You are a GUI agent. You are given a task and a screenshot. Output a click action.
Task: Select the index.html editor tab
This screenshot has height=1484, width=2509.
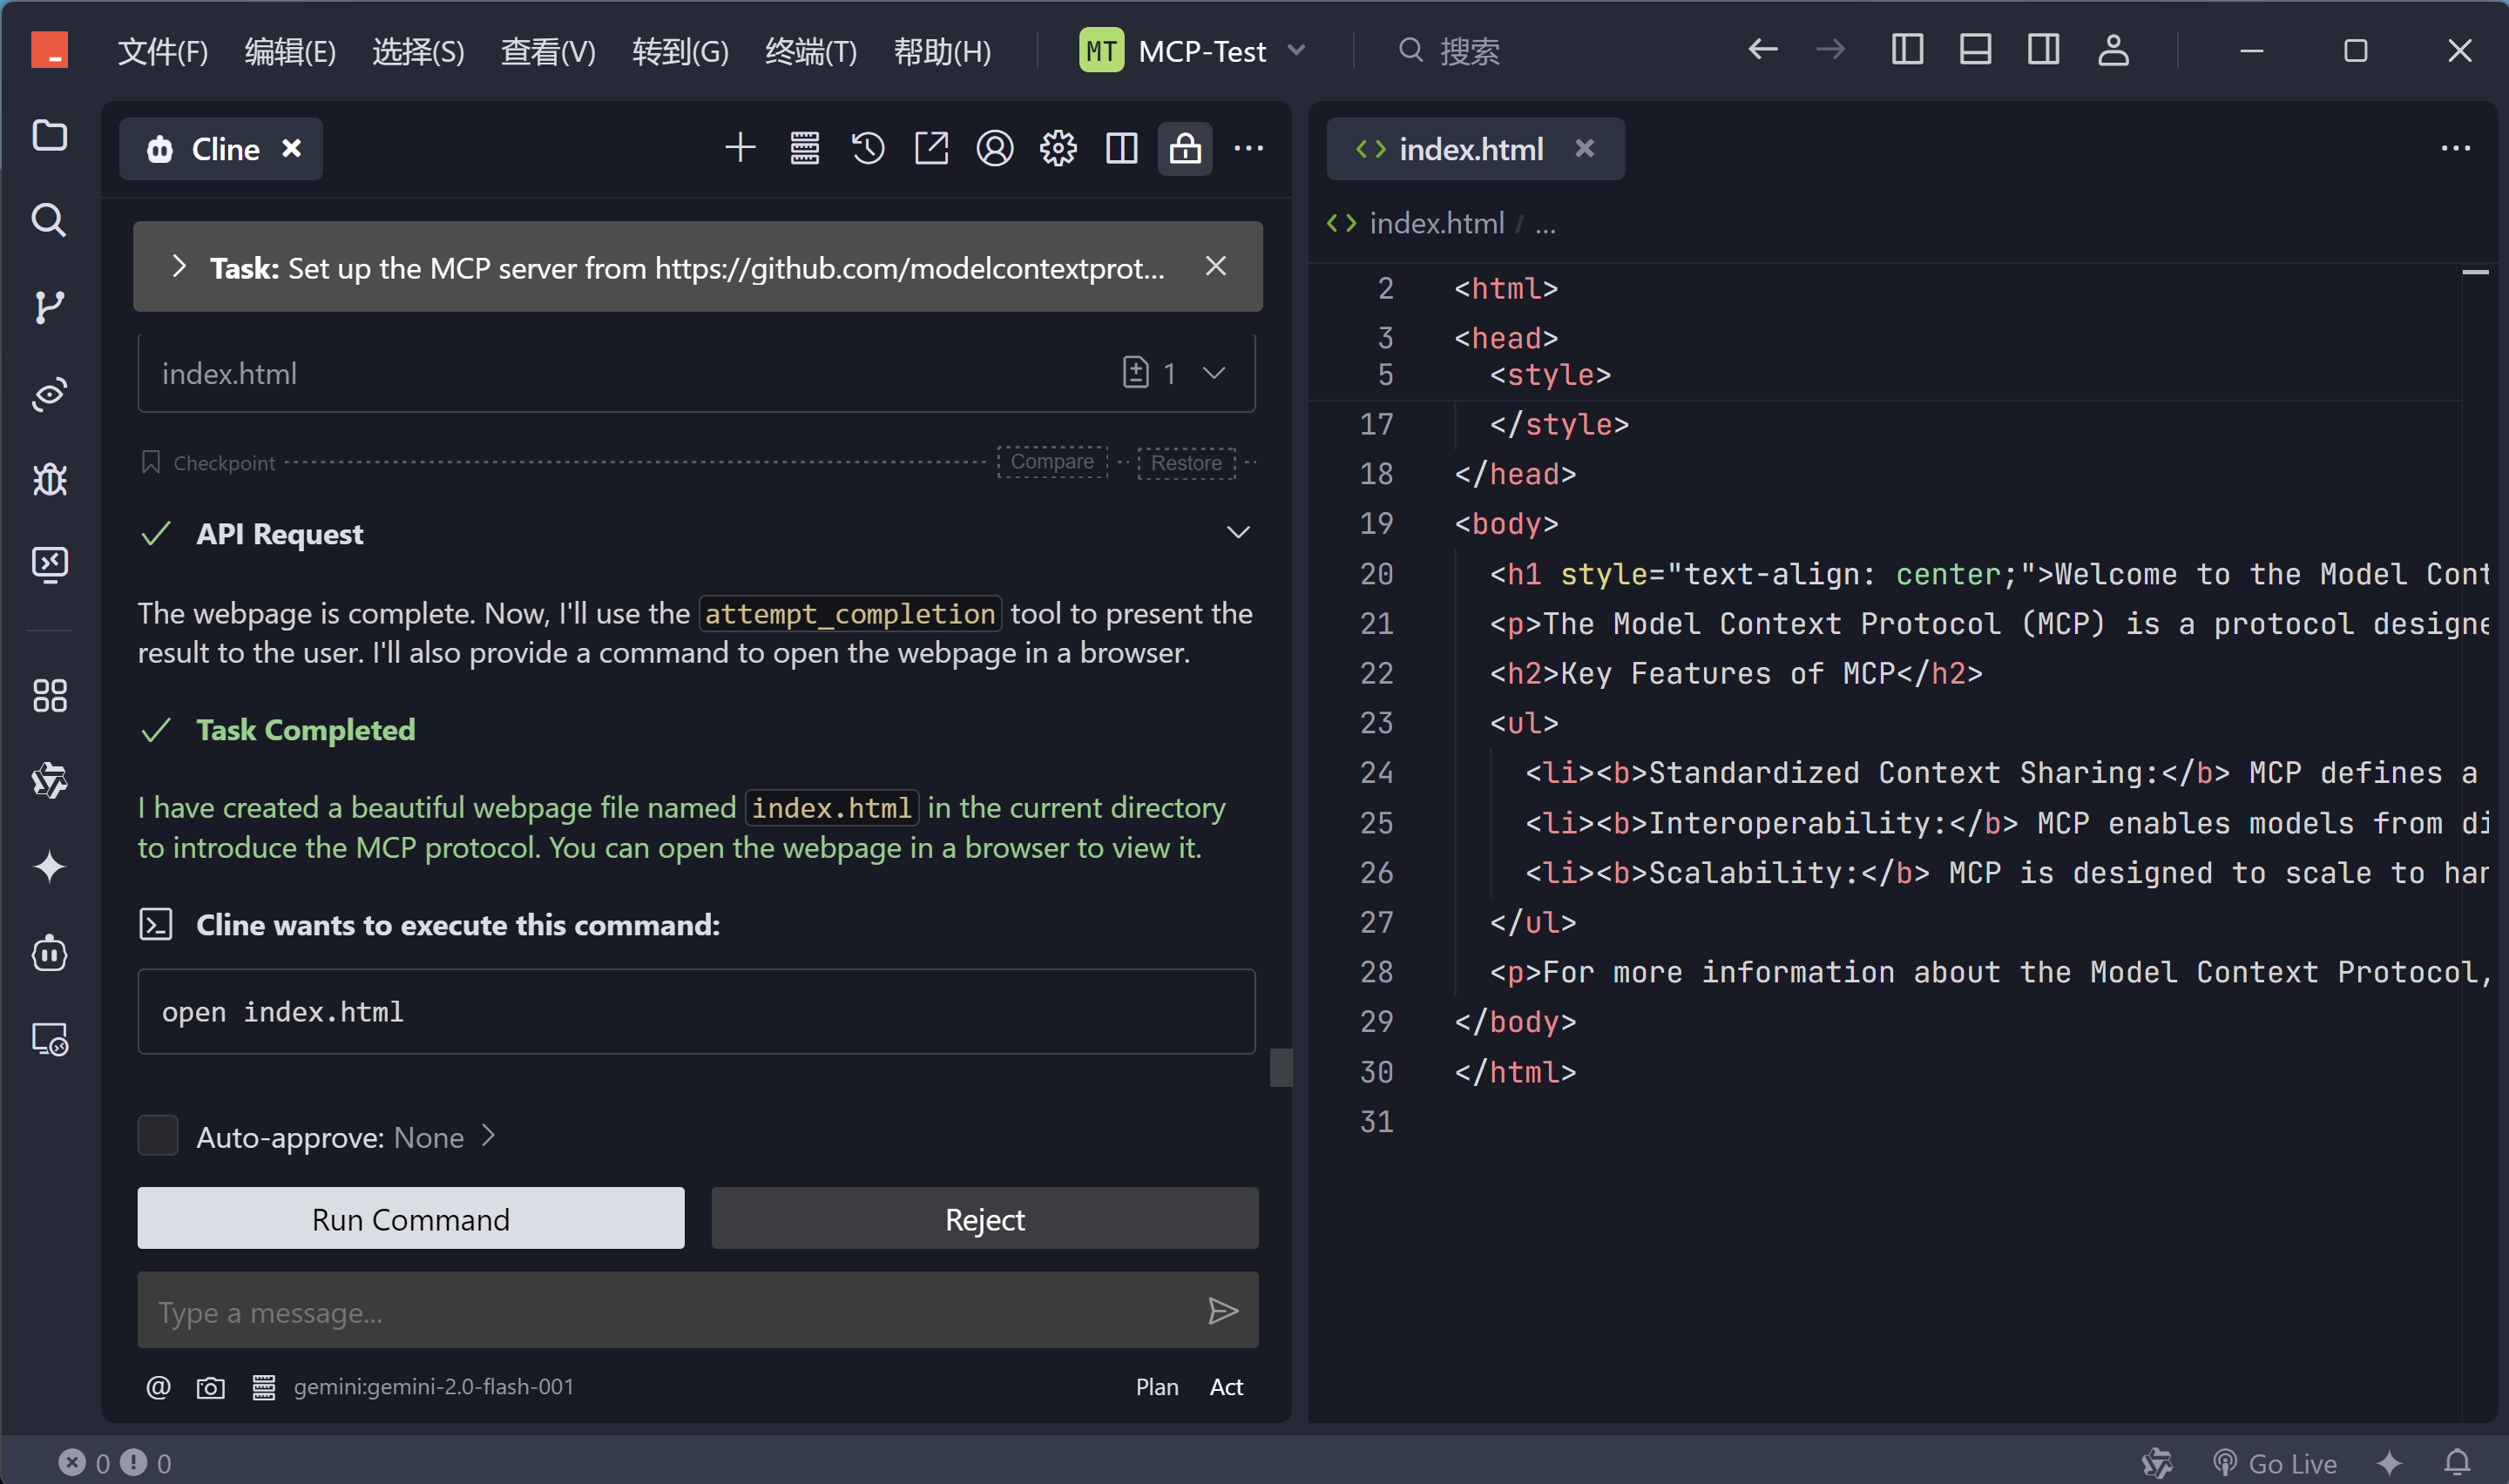click(x=1470, y=149)
